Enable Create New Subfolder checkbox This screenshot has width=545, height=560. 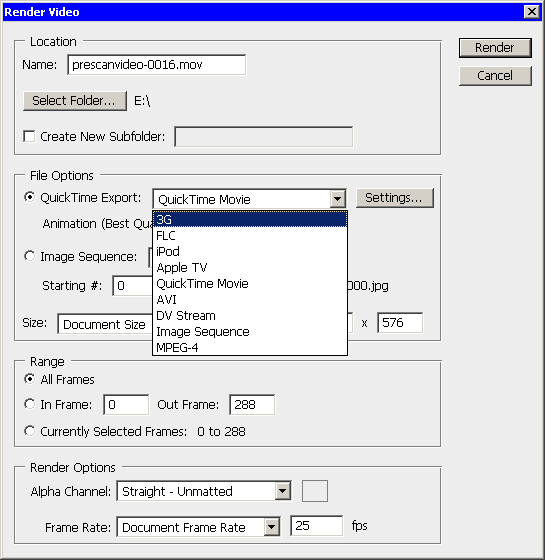[29, 136]
